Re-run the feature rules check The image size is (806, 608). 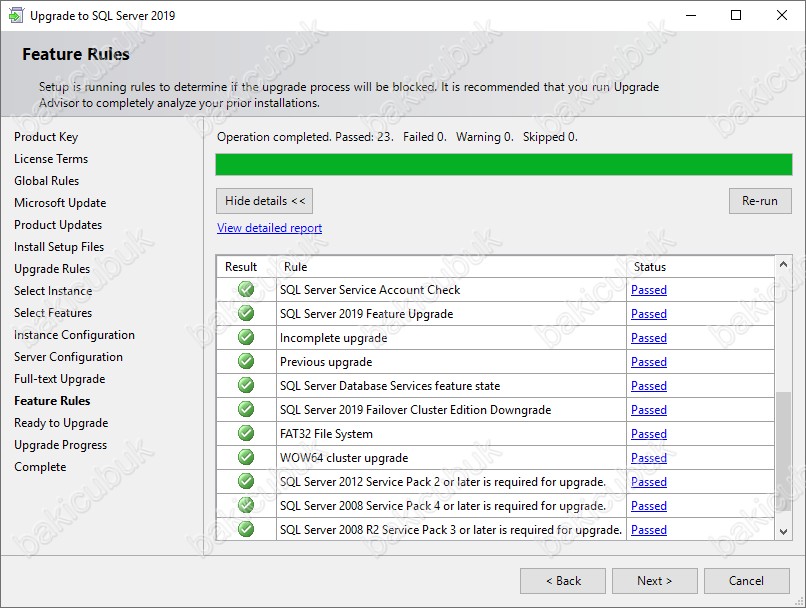click(760, 201)
